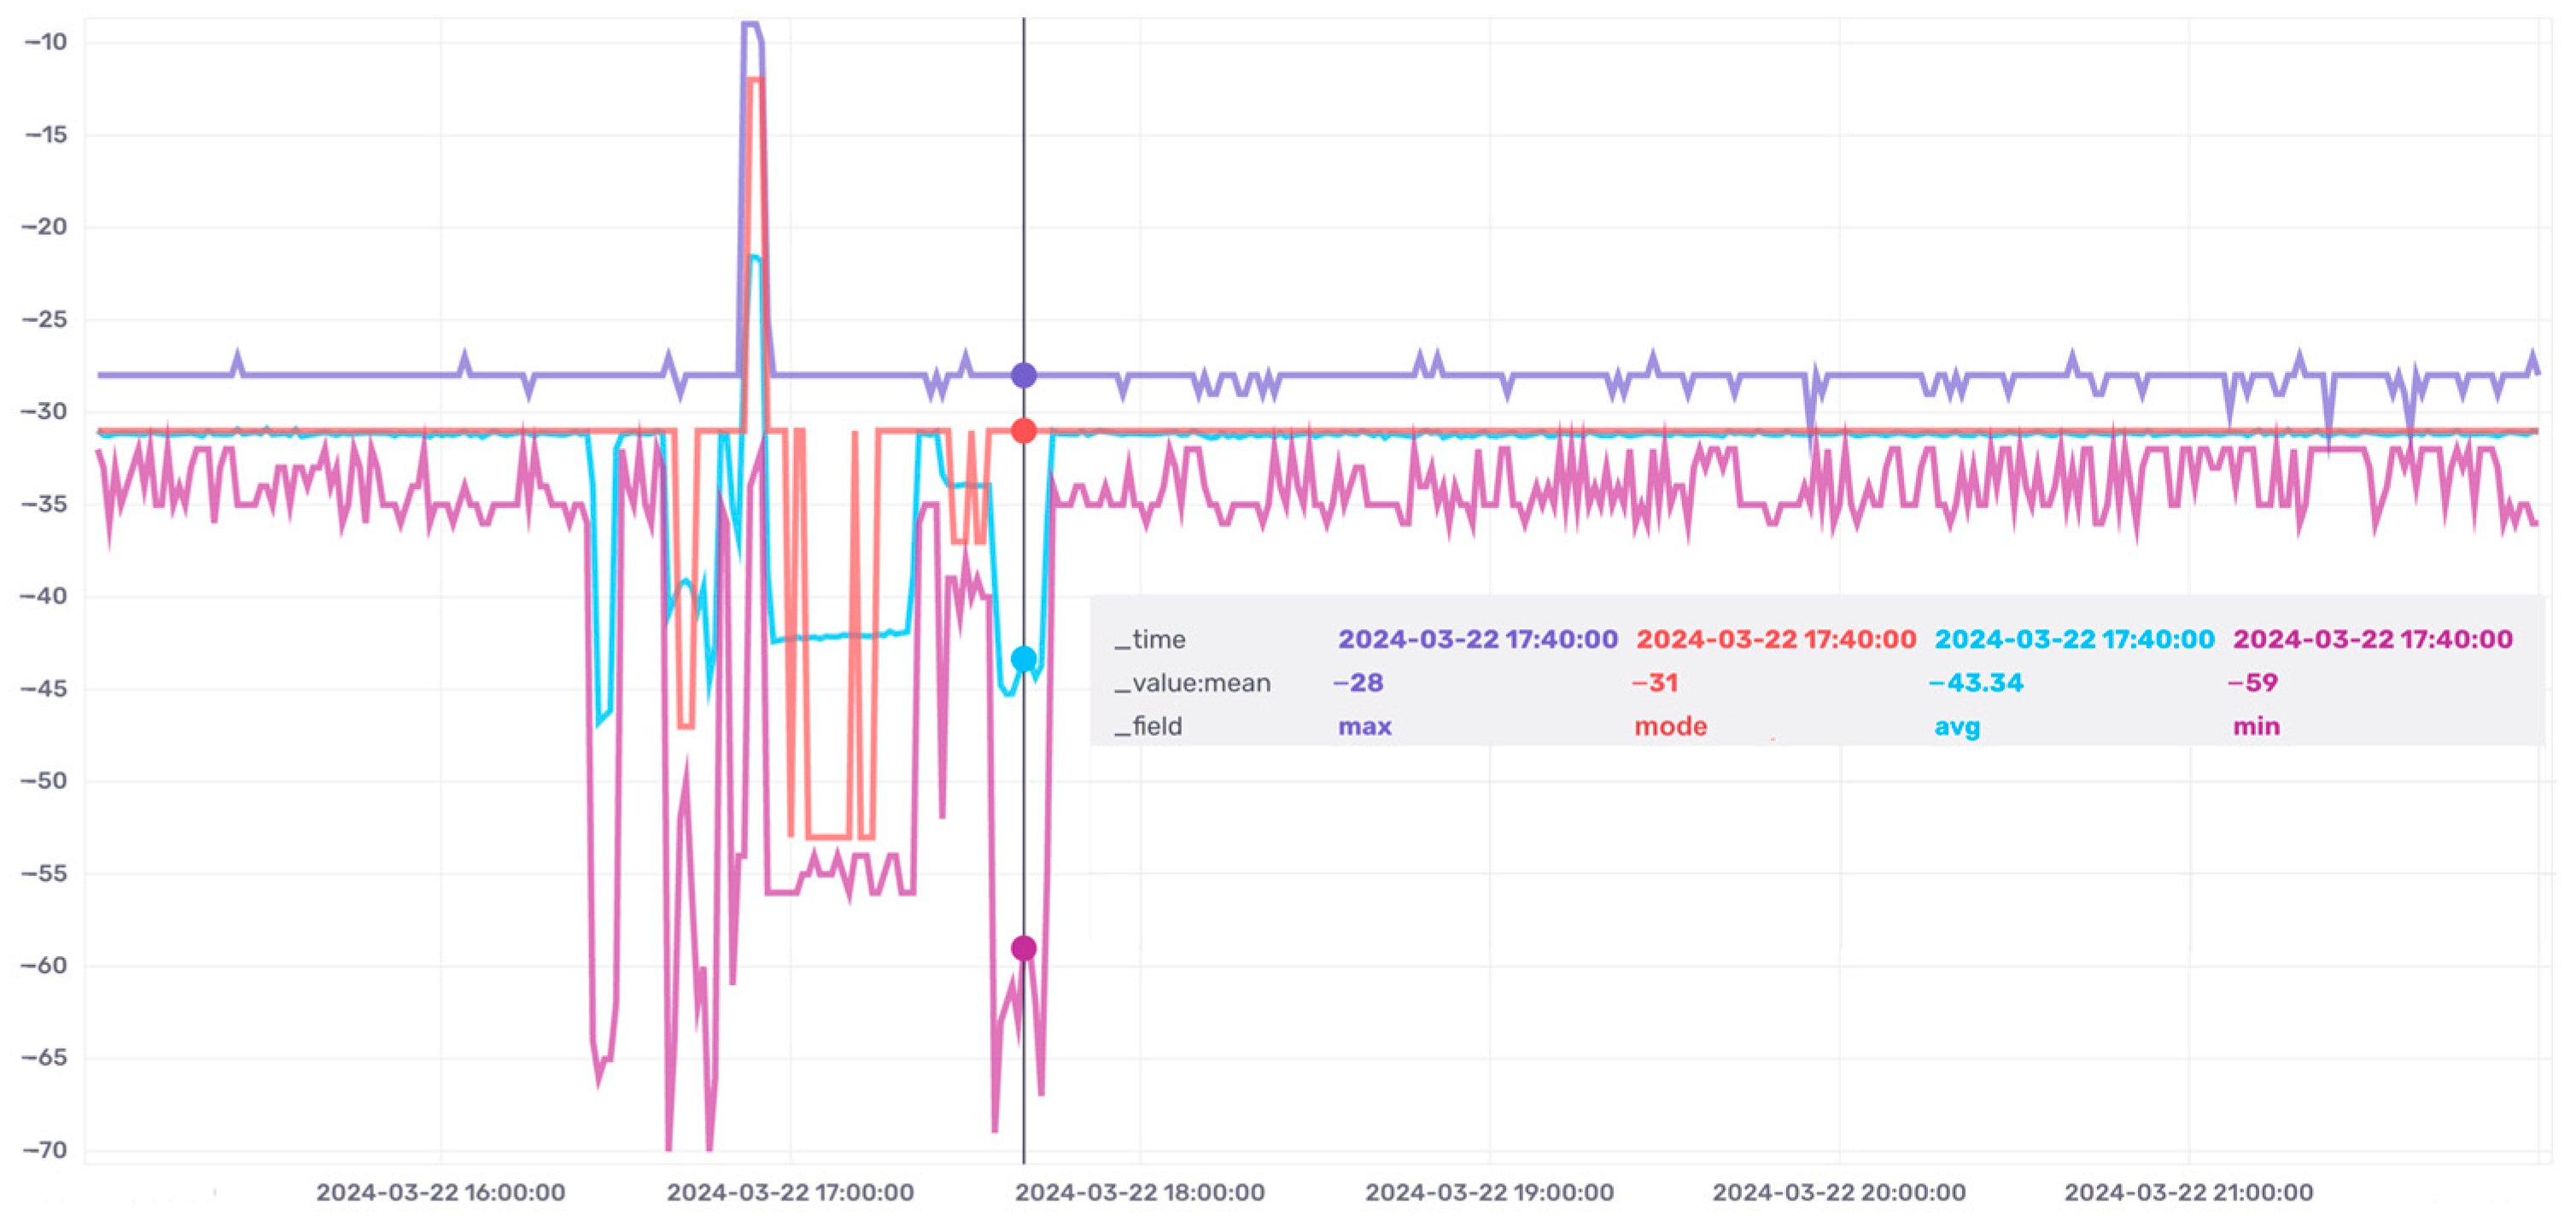Click the 'avg' field label in tooltip
Screen dimensions: 2576x1232
(1956, 727)
